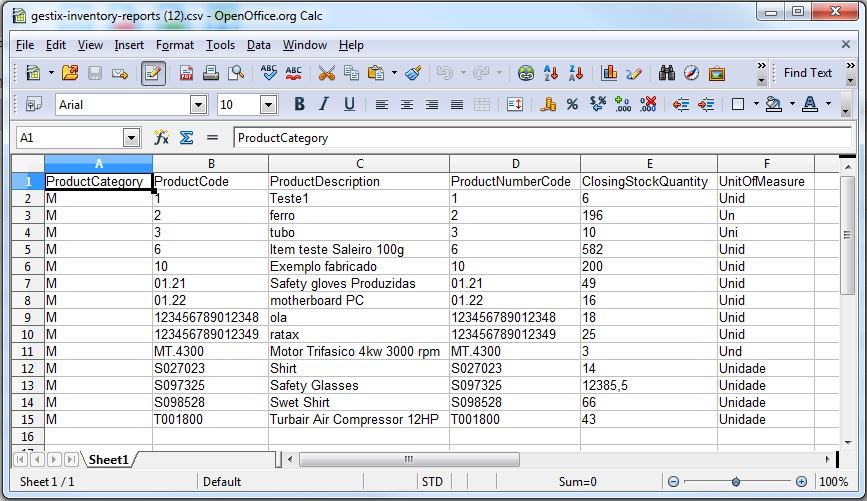Apply Currency number format icon
Image resolution: width=867 pixels, height=501 pixels.
(547, 104)
